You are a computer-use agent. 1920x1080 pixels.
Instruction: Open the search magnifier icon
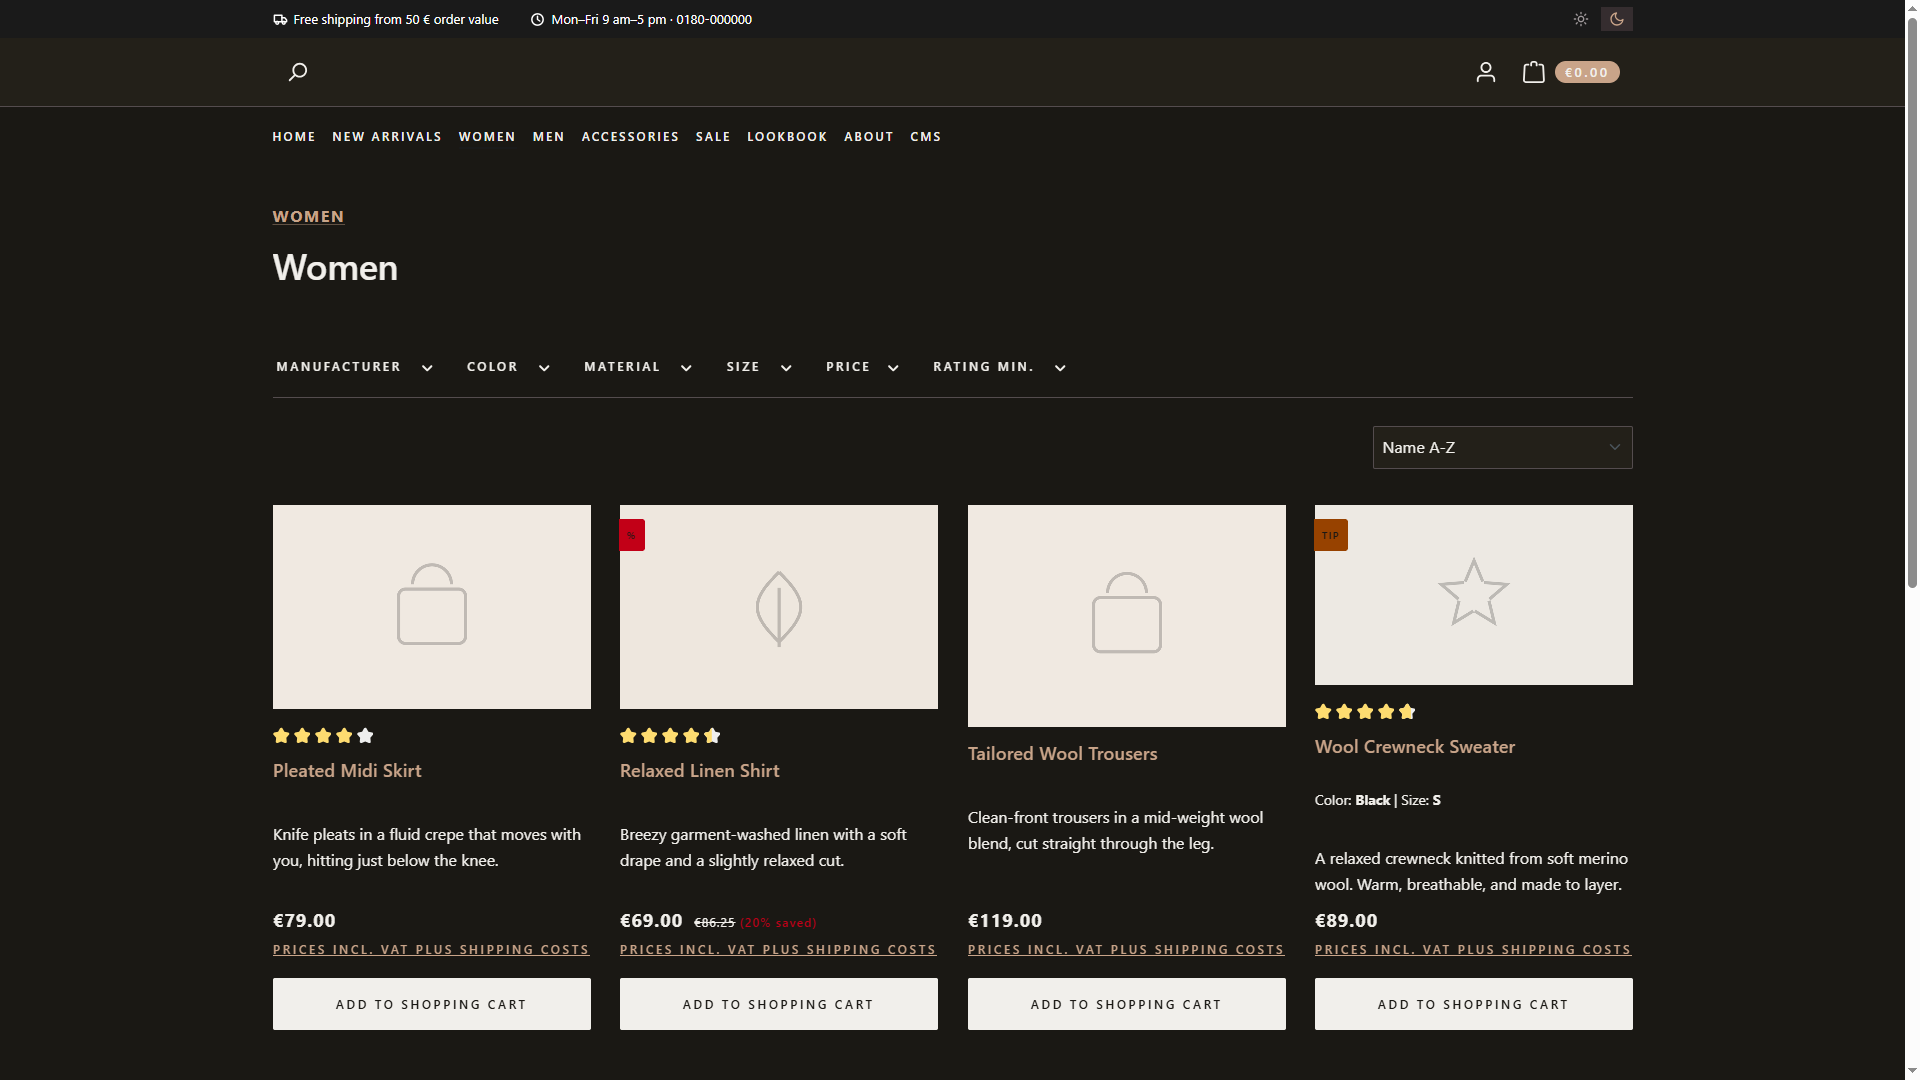[x=297, y=72]
